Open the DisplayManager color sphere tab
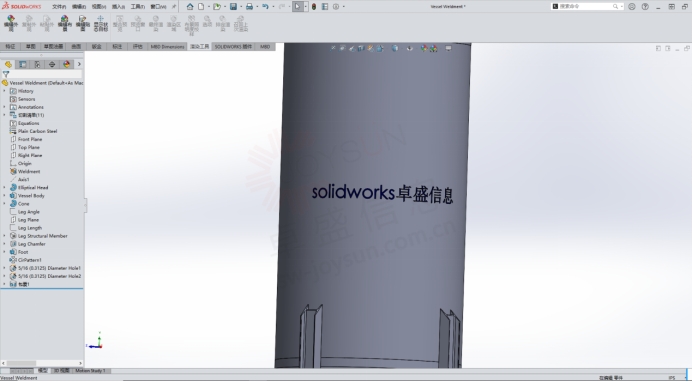The height and width of the screenshot is (382, 693). click(x=66, y=65)
